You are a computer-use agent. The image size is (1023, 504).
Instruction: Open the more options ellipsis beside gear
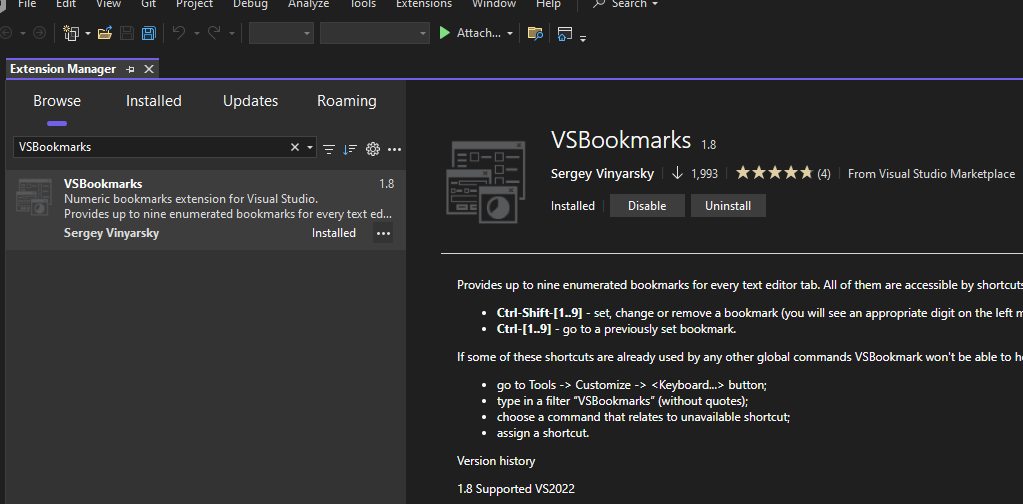pos(394,149)
